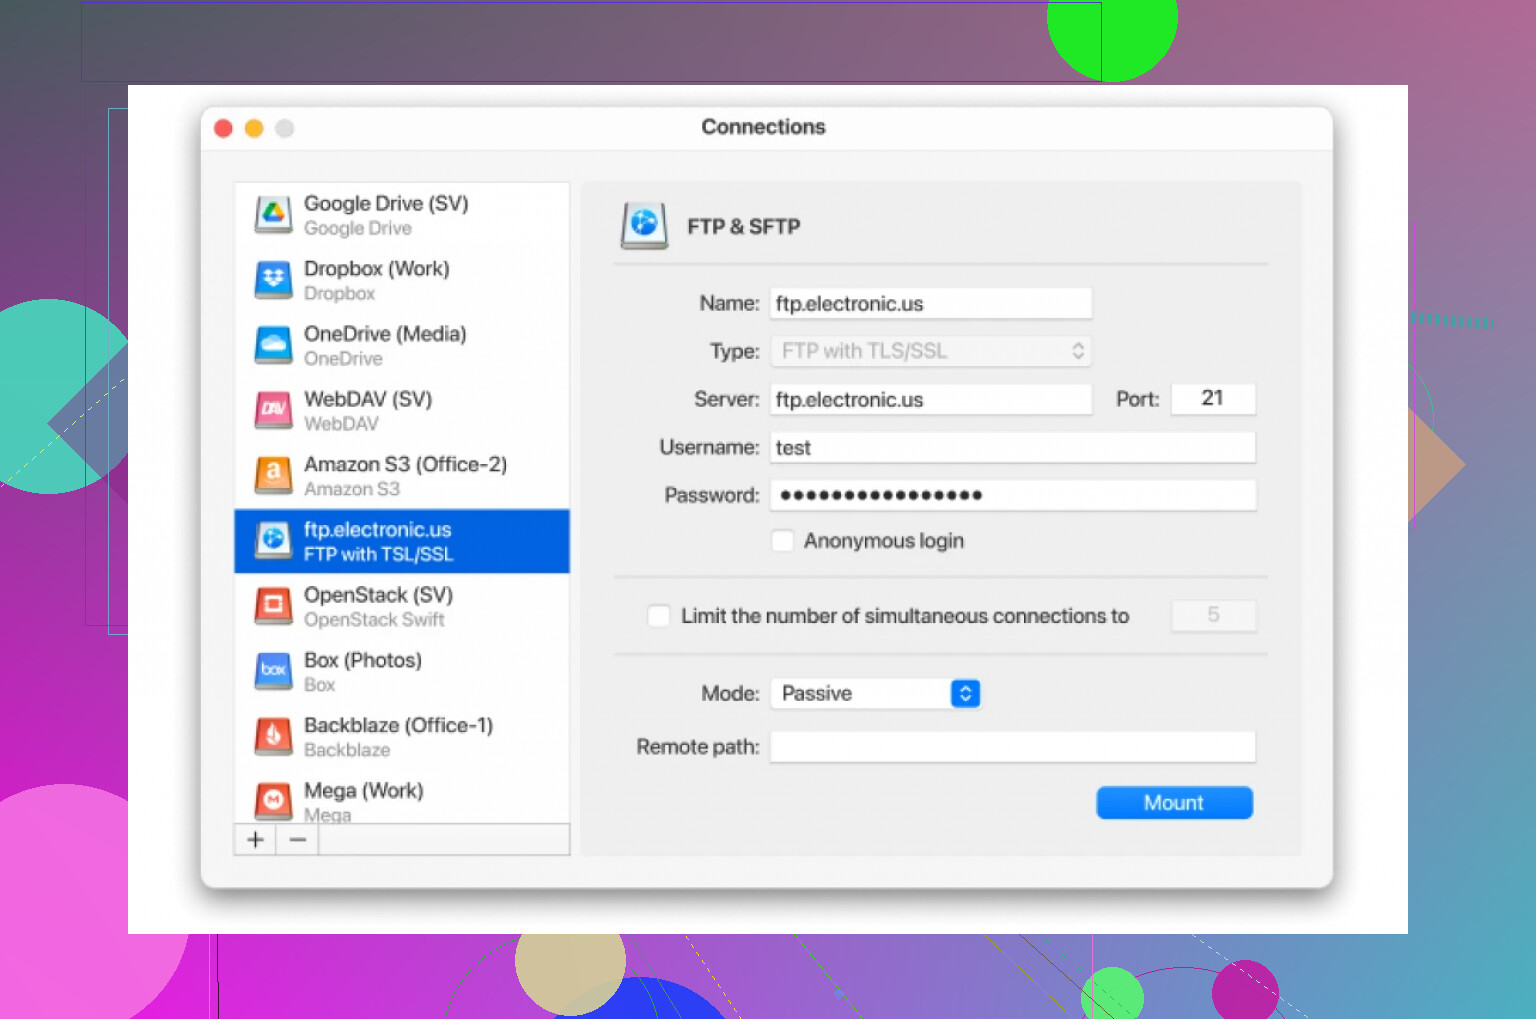
Task: Select the OpenStack (SV) icon
Action: click(x=273, y=606)
